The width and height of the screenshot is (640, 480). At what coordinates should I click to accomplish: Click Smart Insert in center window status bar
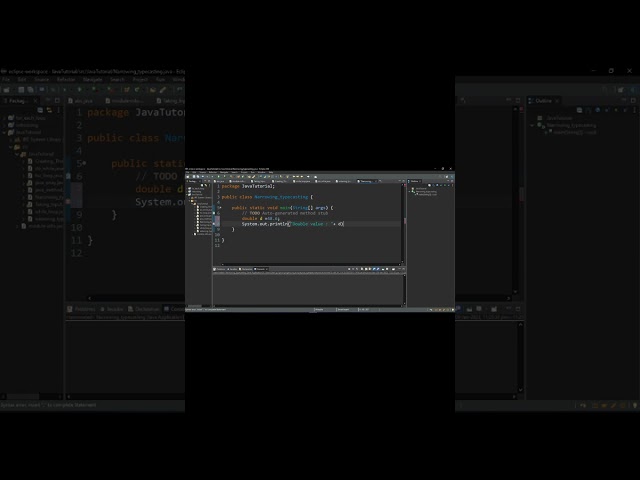(343, 309)
